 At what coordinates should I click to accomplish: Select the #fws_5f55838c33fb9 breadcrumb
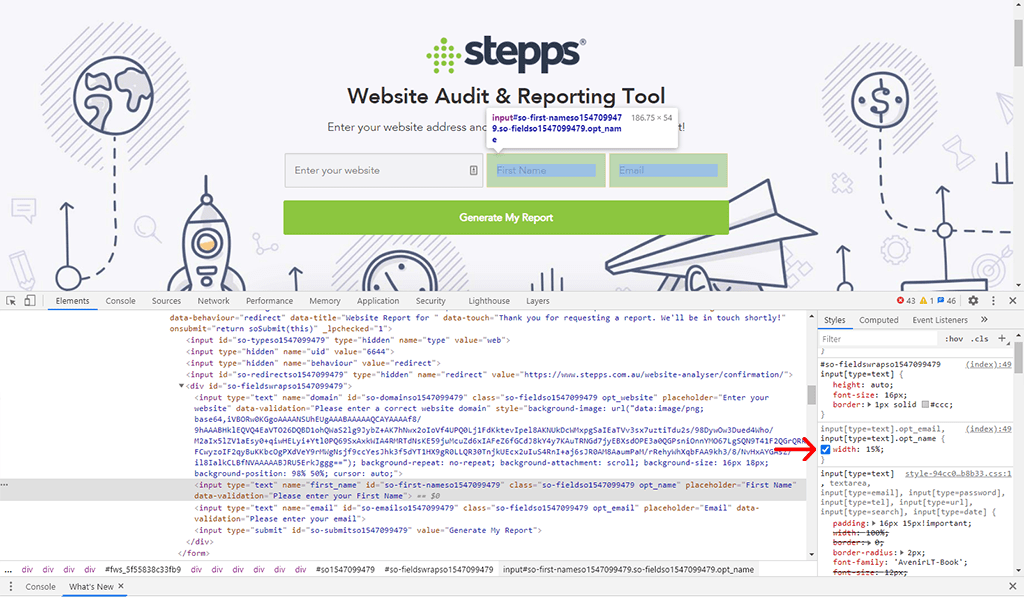[143, 570]
